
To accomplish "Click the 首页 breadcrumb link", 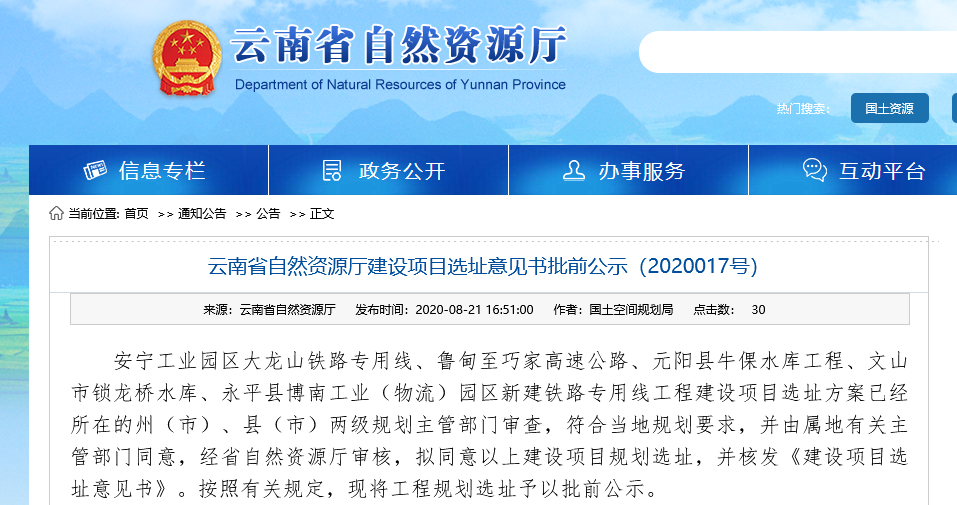I will (136, 214).
